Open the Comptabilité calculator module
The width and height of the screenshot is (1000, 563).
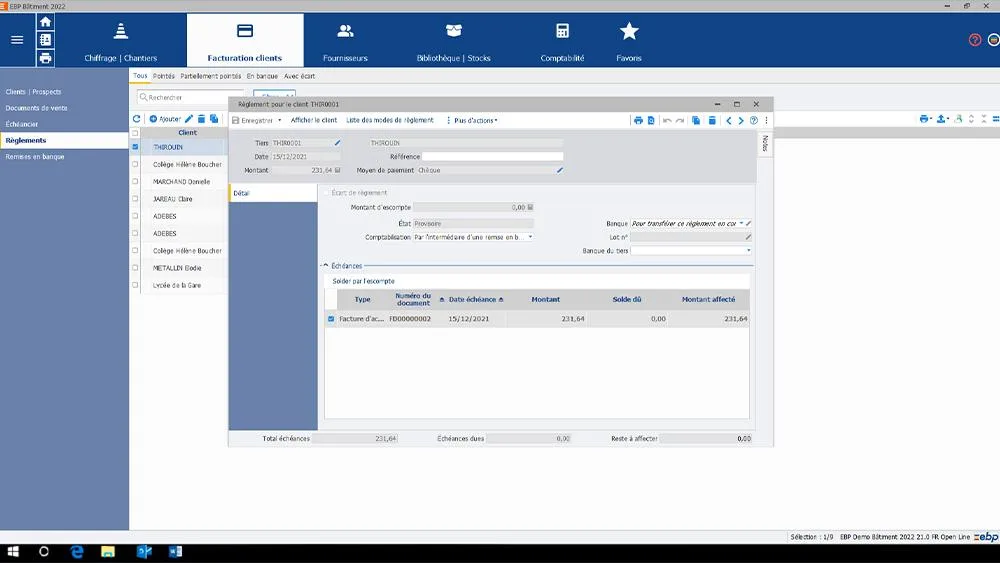click(x=562, y=42)
